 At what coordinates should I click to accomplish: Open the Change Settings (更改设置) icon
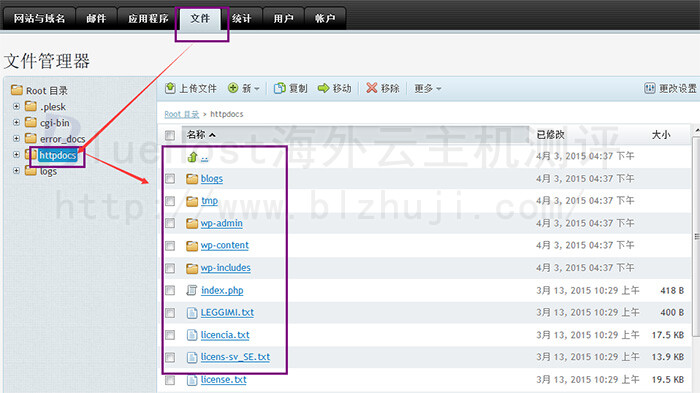tap(650, 88)
